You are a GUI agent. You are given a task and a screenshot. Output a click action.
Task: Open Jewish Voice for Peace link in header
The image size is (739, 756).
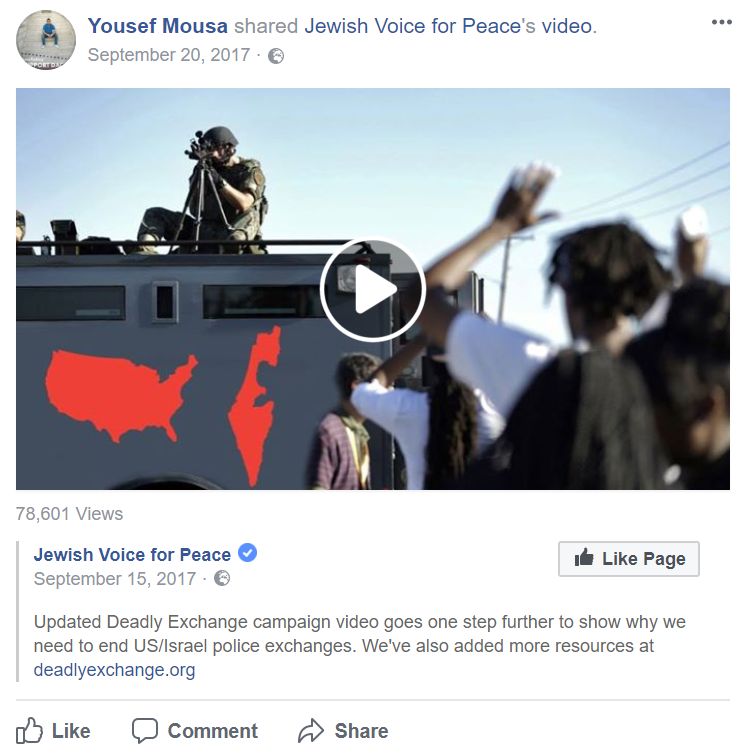point(419,26)
